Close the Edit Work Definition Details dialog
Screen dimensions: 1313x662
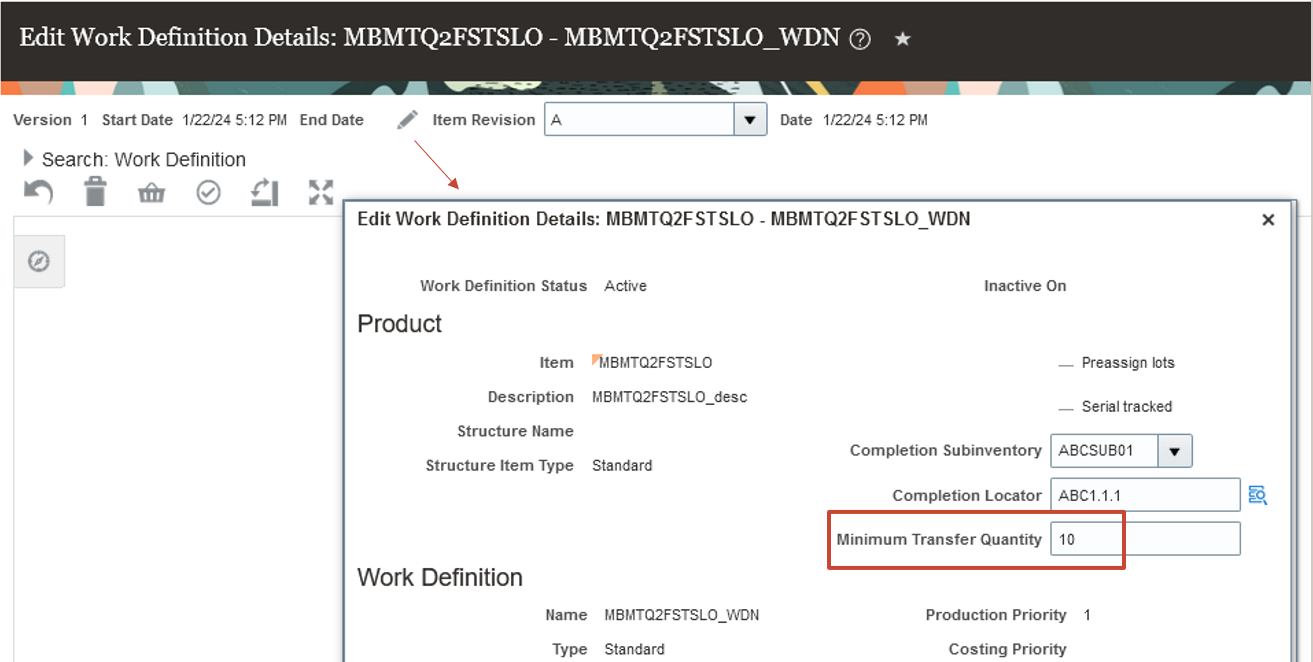click(1268, 219)
